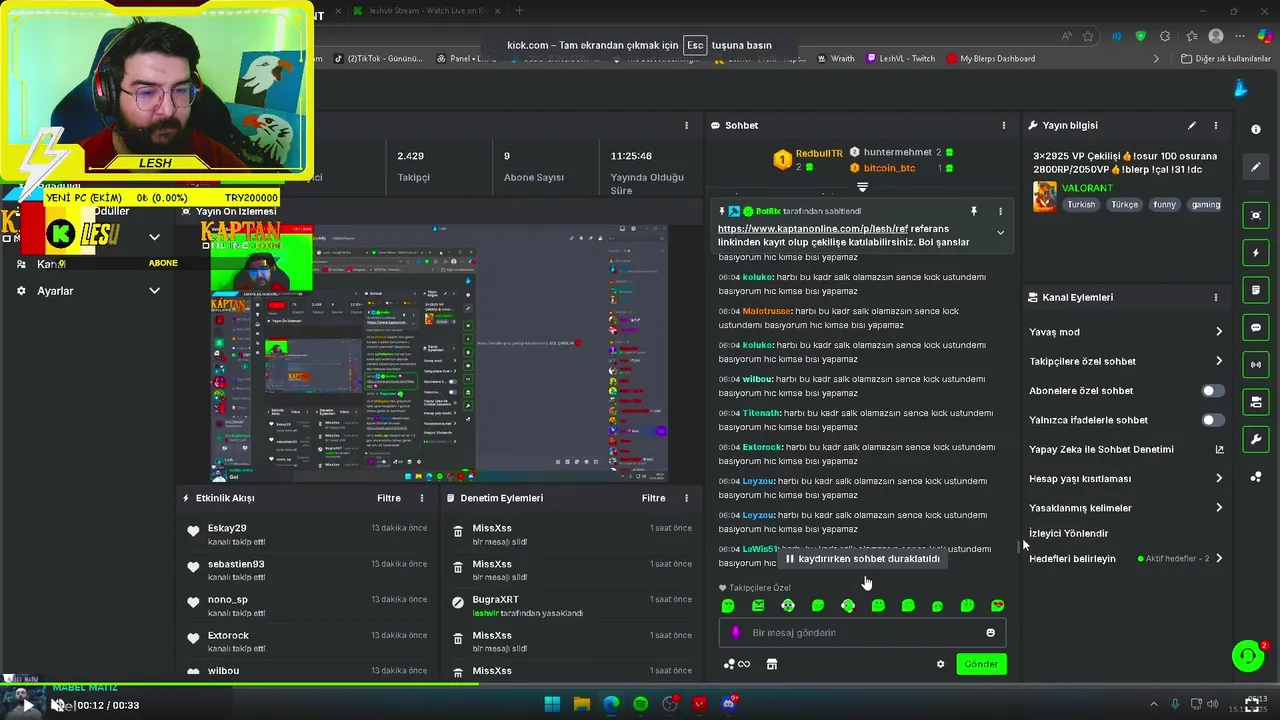This screenshot has height=720, width=1280.
Task: Click the pencil edit icon in the right sidebar
Action: (x=1256, y=167)
